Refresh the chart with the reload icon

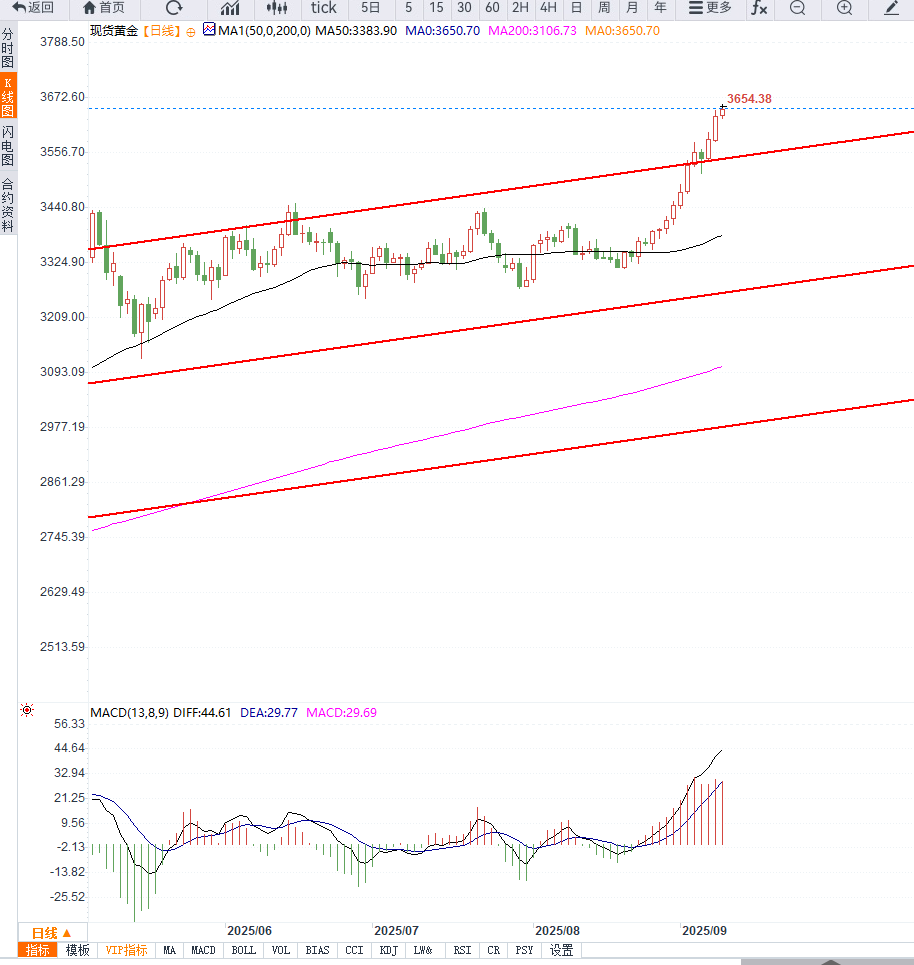[174, 8]
